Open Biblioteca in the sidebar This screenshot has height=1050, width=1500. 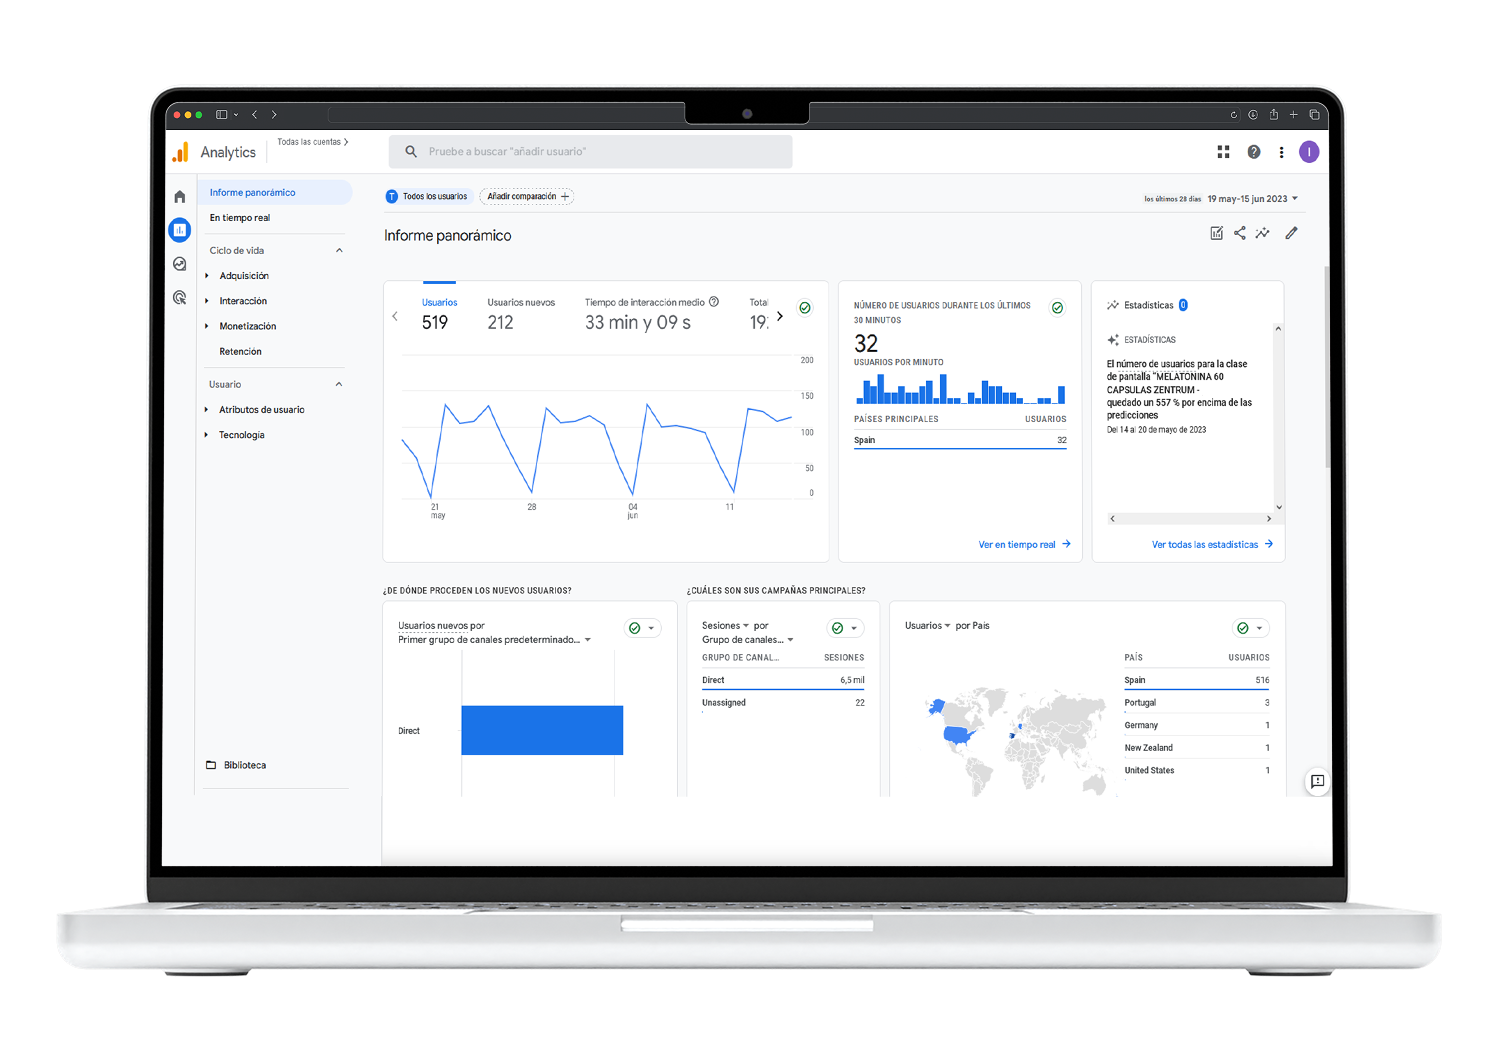point(245,765)
